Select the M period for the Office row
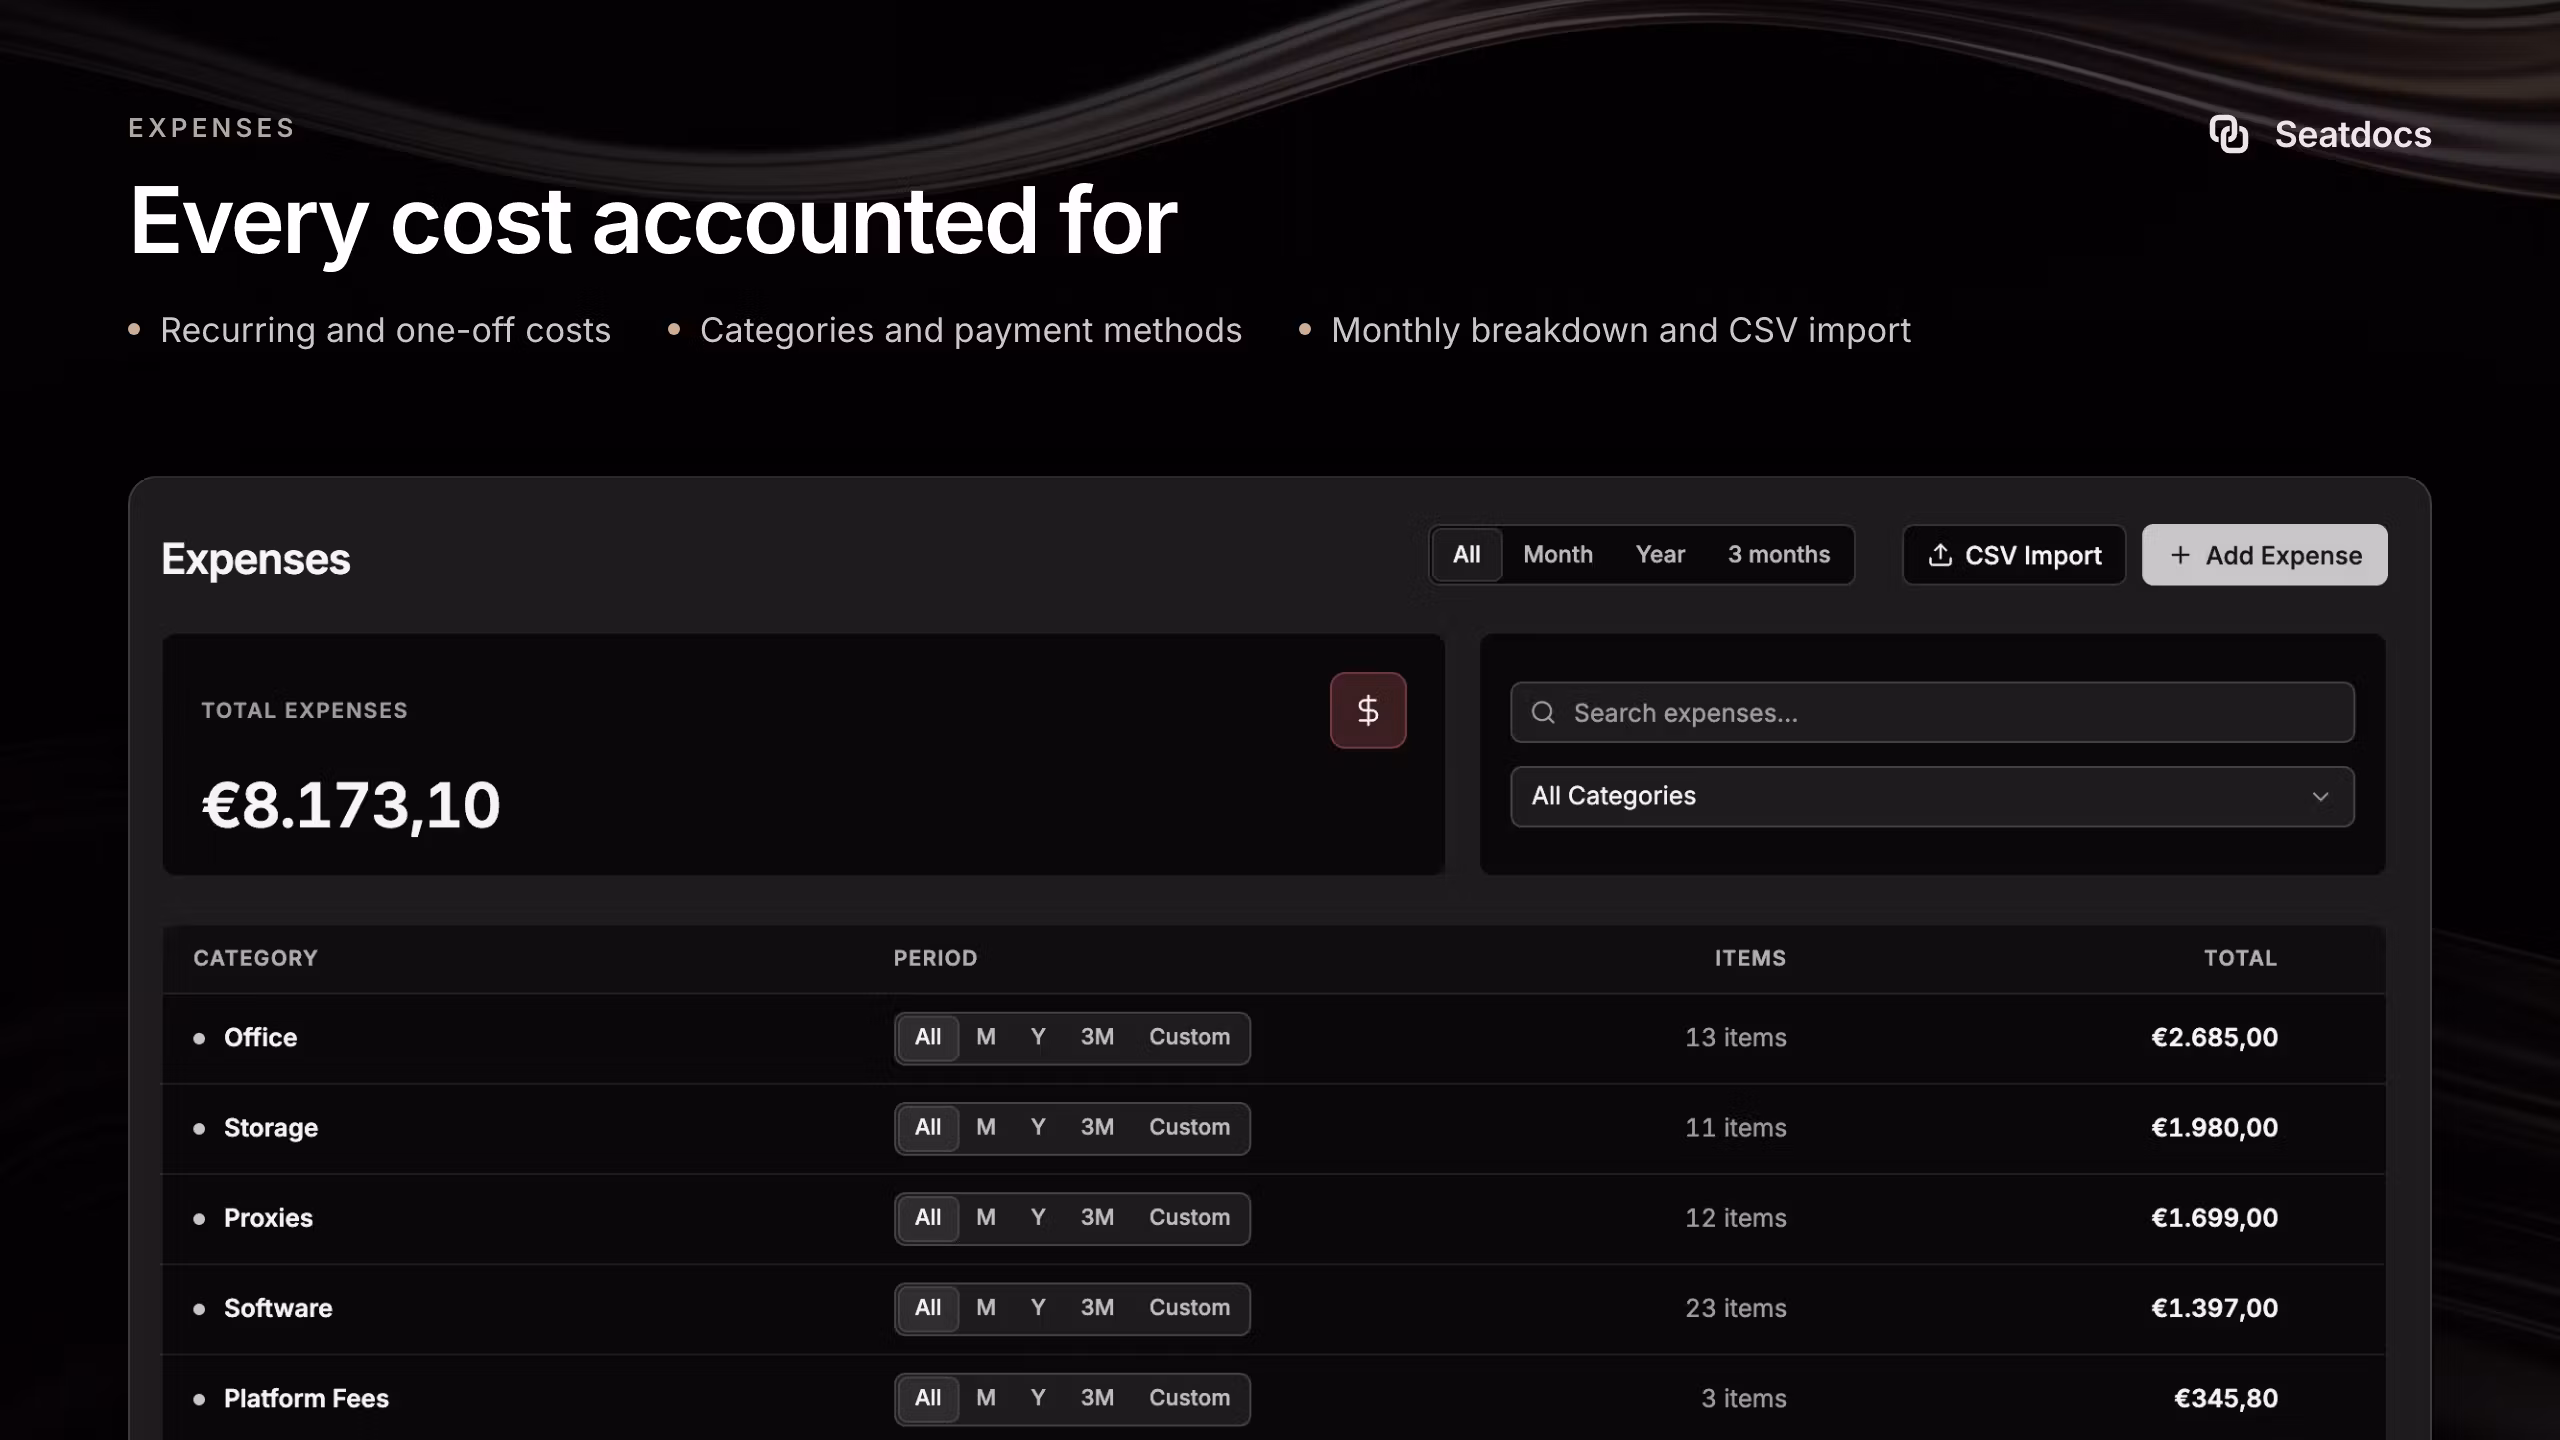Image resolution: width=2560 pixels, height=1440 pixels. (986, 1037)
